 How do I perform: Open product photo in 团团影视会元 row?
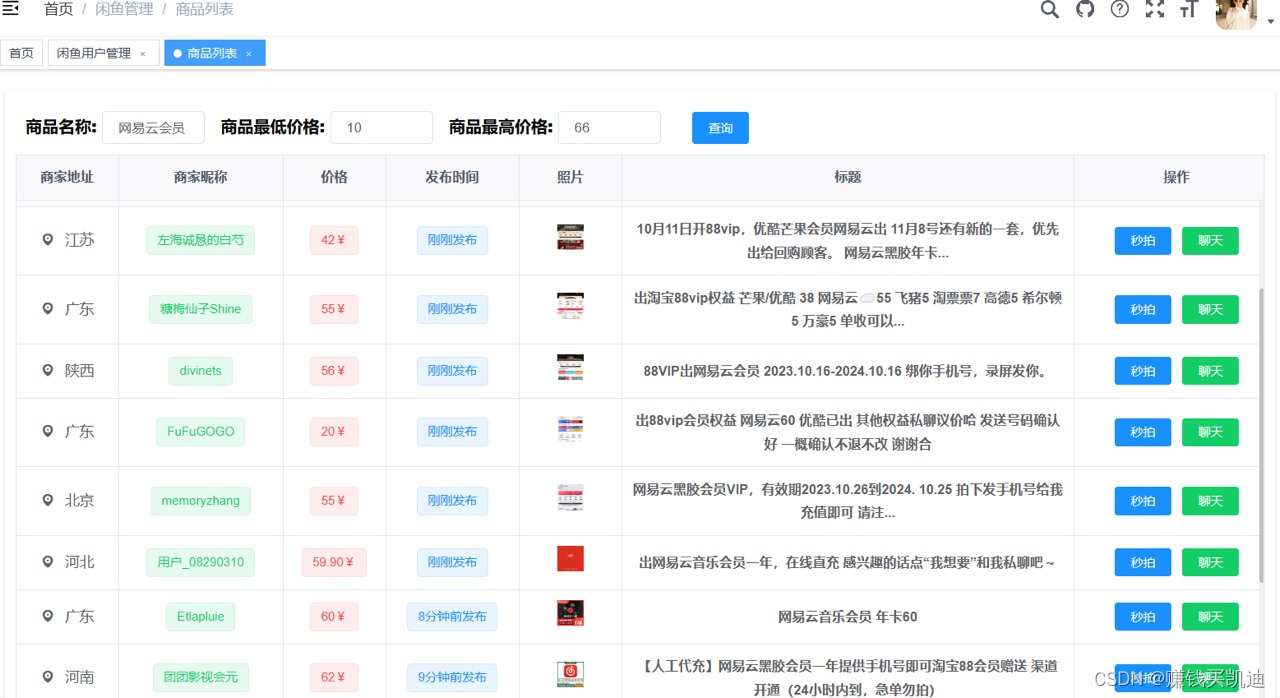click(570, 674)
